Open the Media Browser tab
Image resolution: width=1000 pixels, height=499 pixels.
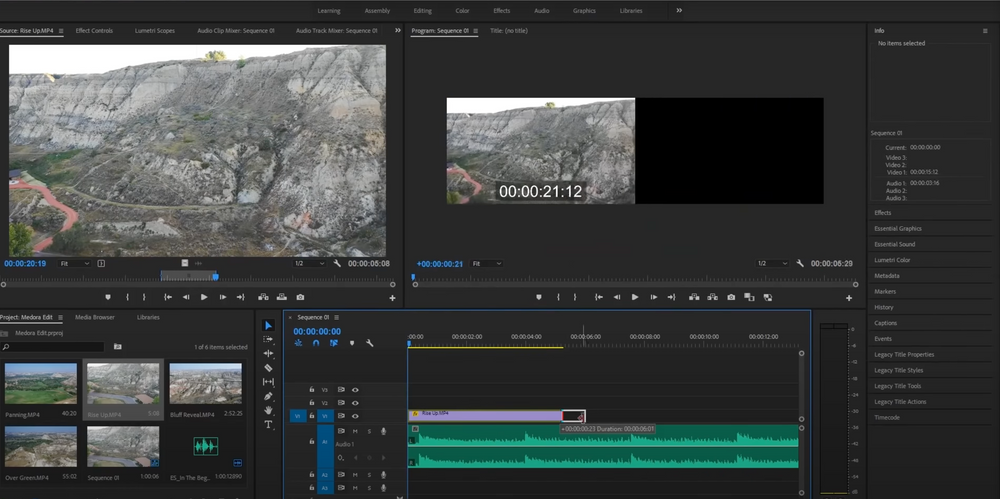pyautogui.click(x=95, y=317)
